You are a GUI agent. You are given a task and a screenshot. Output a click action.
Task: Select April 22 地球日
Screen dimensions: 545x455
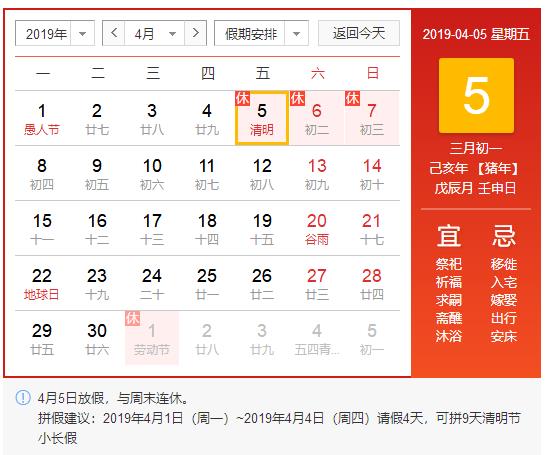click(42, 283)
